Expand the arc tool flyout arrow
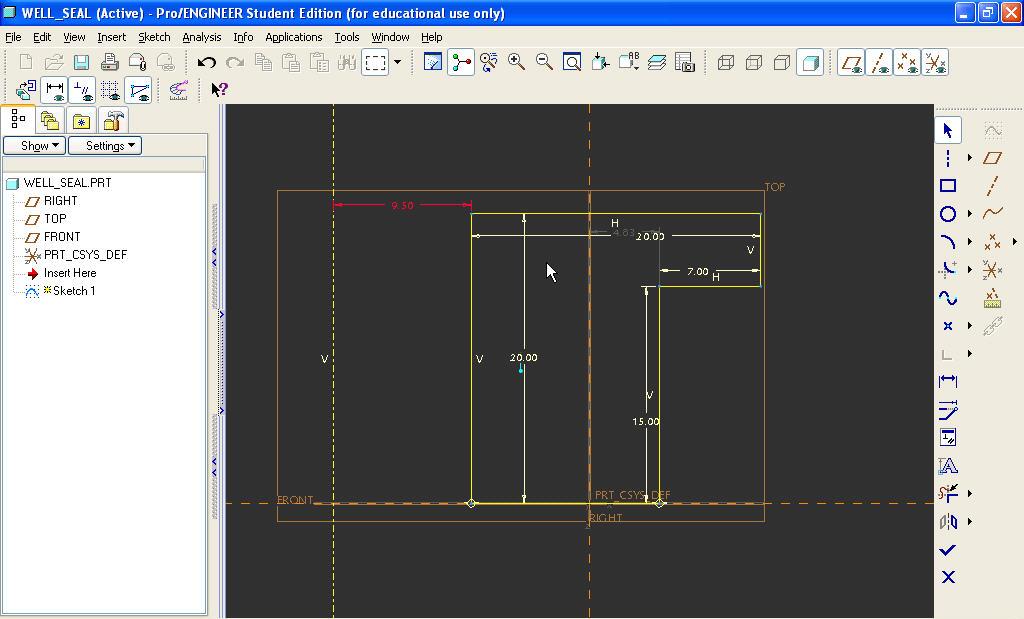1024x619 pixels. click(x=970, y=242)
